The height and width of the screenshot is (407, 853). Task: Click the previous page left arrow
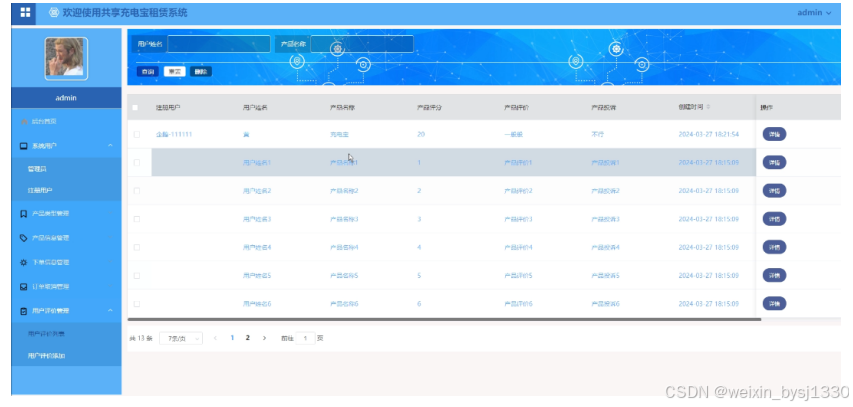pos(215,338)
